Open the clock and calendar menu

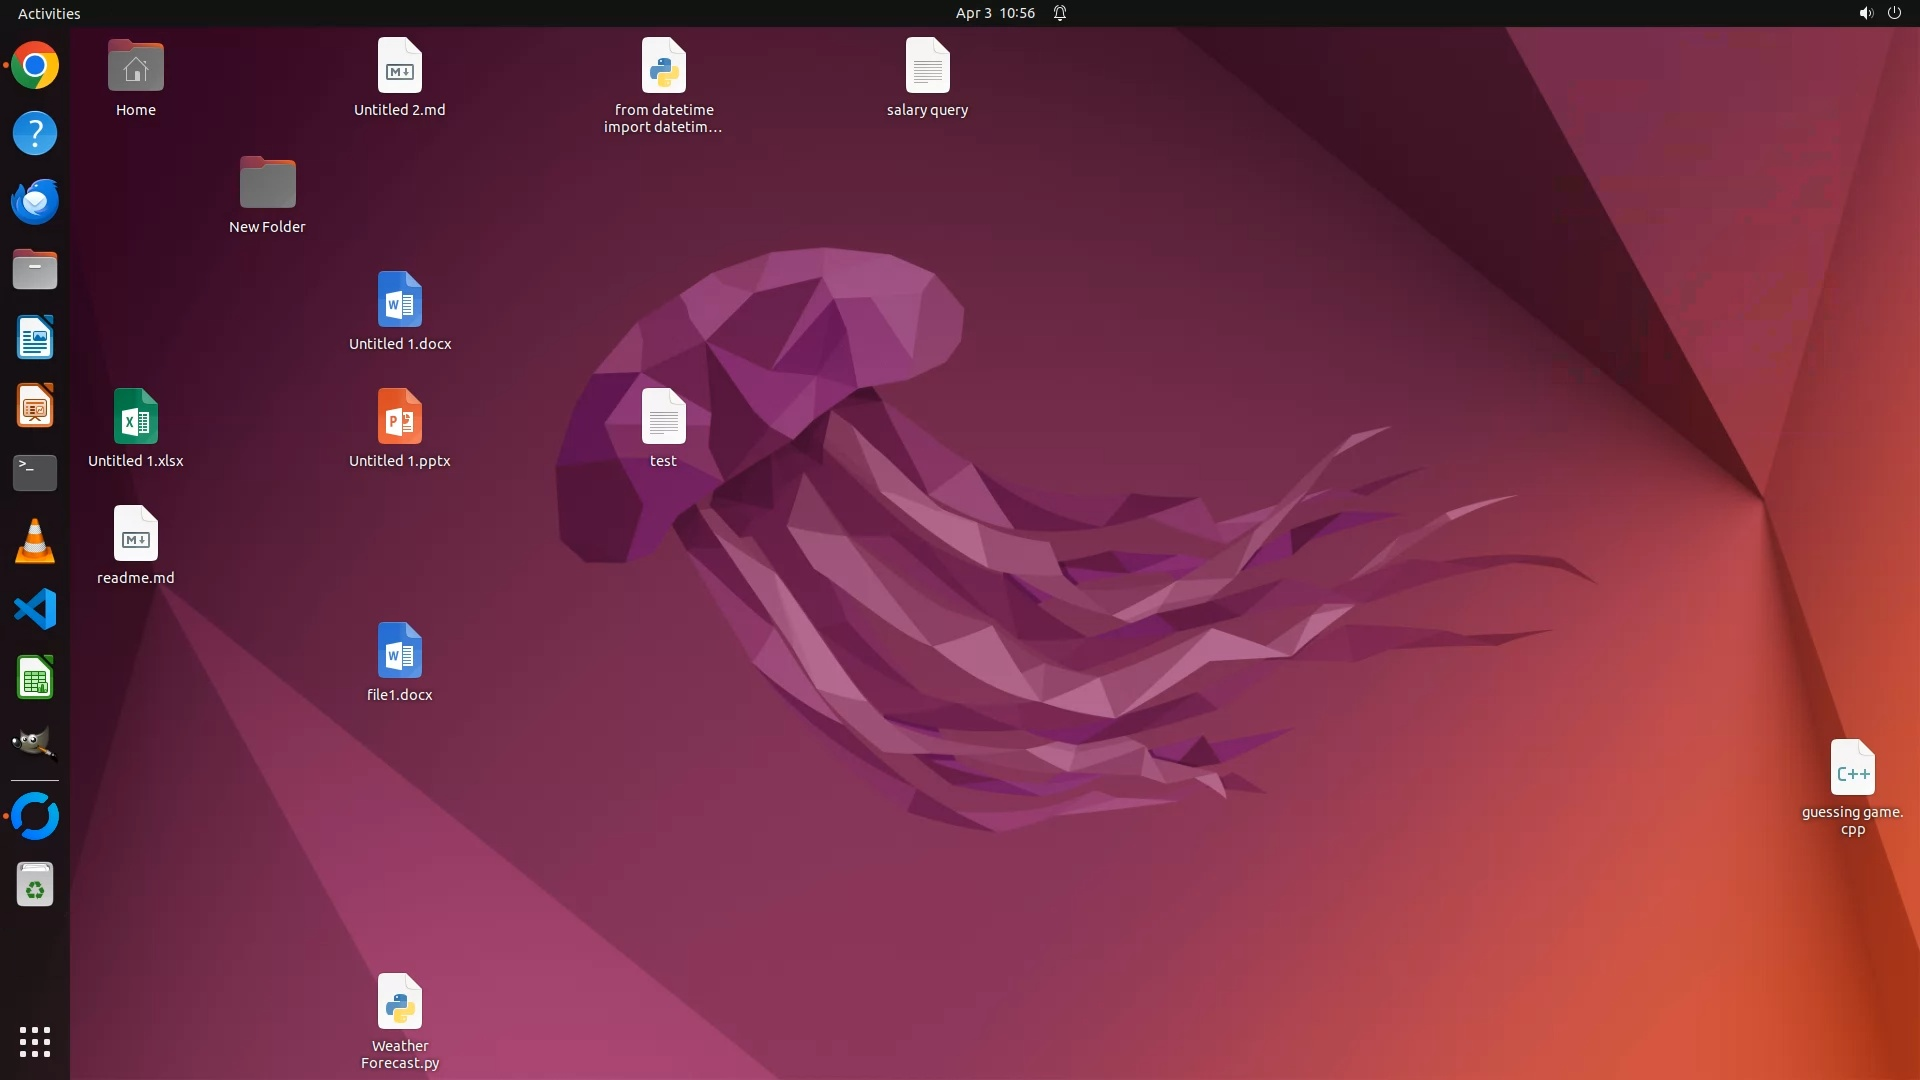tap(994, 13)
